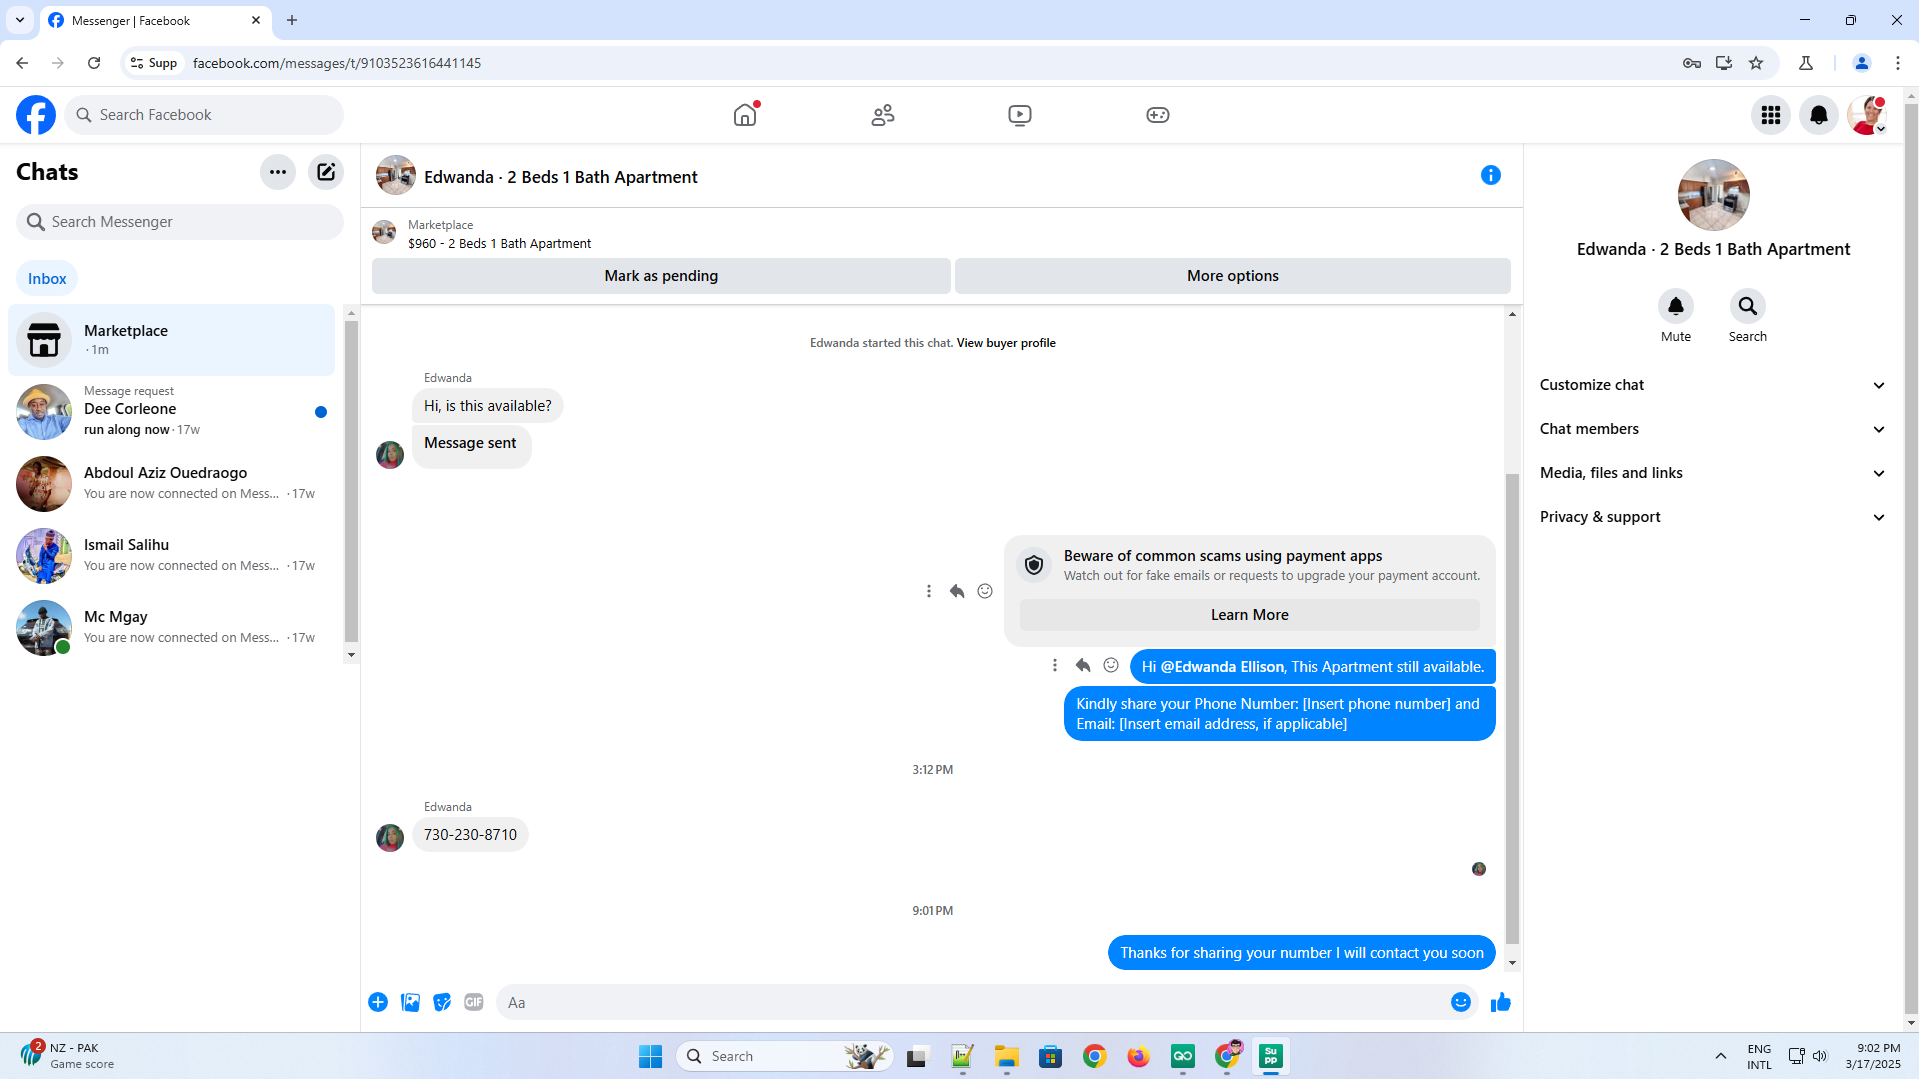Reply to the 'Apartment still available' message

[x=1083, y=666]
